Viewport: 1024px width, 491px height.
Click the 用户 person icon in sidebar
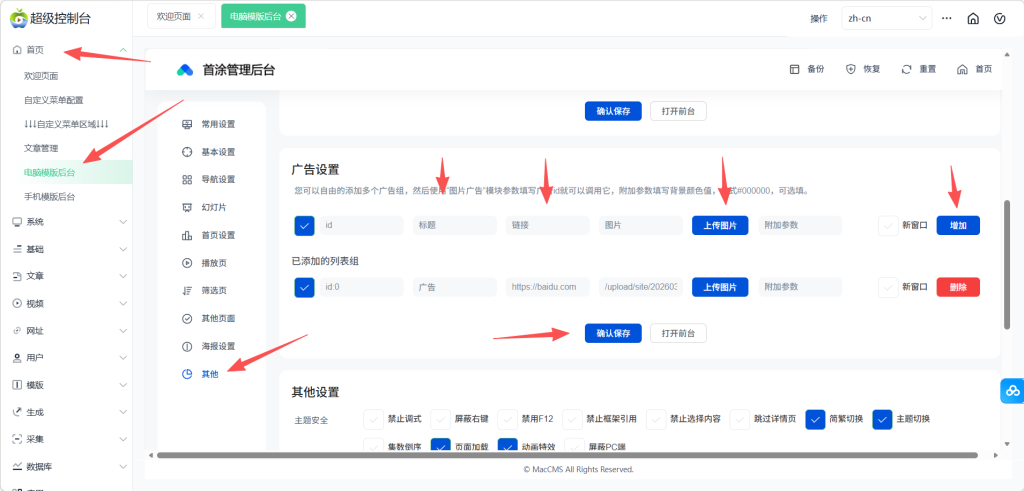(x=17, y=358)
